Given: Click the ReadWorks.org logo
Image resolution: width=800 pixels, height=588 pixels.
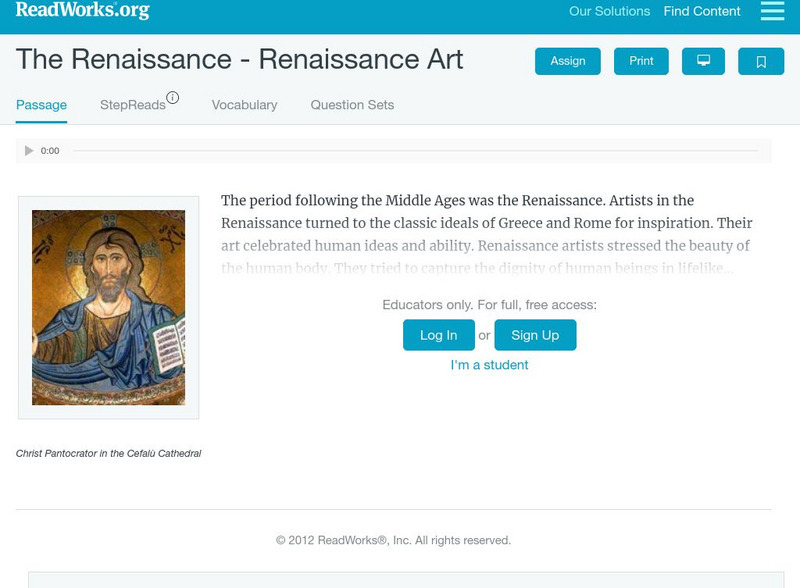Looking at the screenshot, I should coord(82,11).
